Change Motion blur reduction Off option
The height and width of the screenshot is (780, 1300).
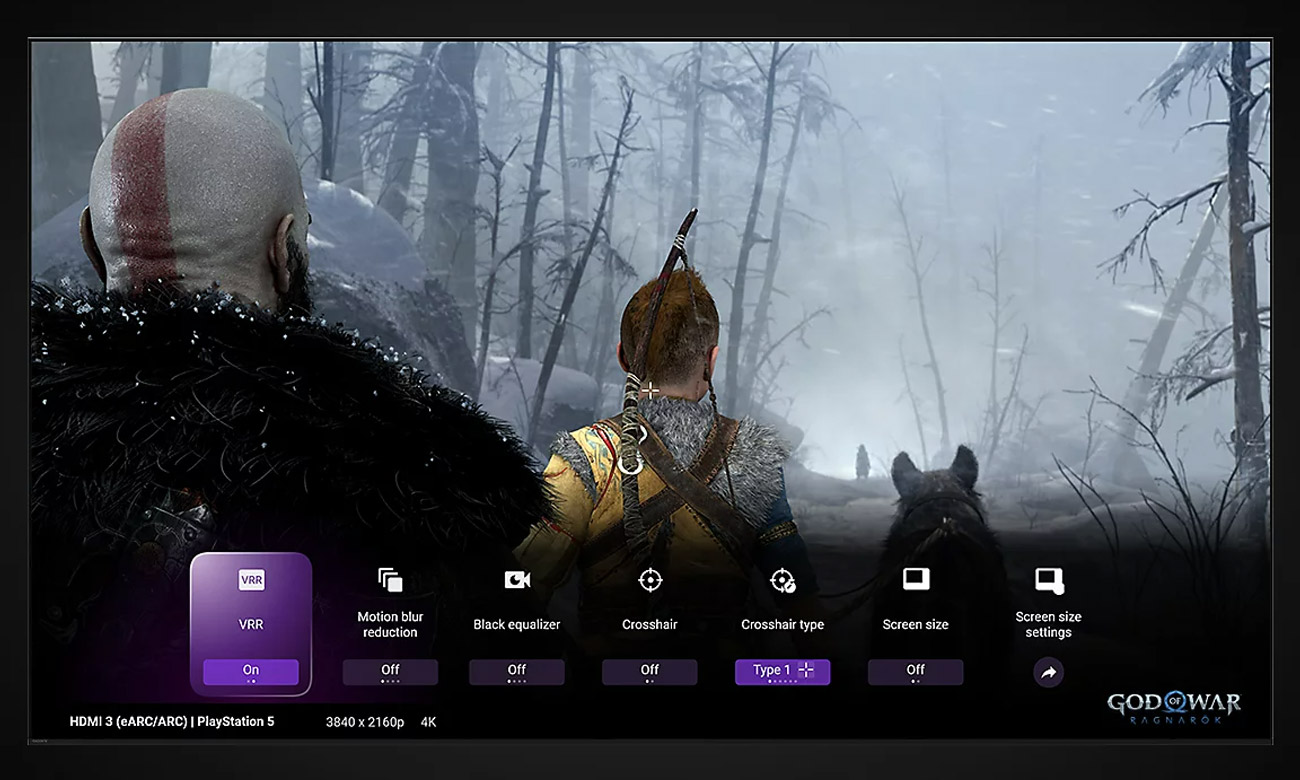390,671
